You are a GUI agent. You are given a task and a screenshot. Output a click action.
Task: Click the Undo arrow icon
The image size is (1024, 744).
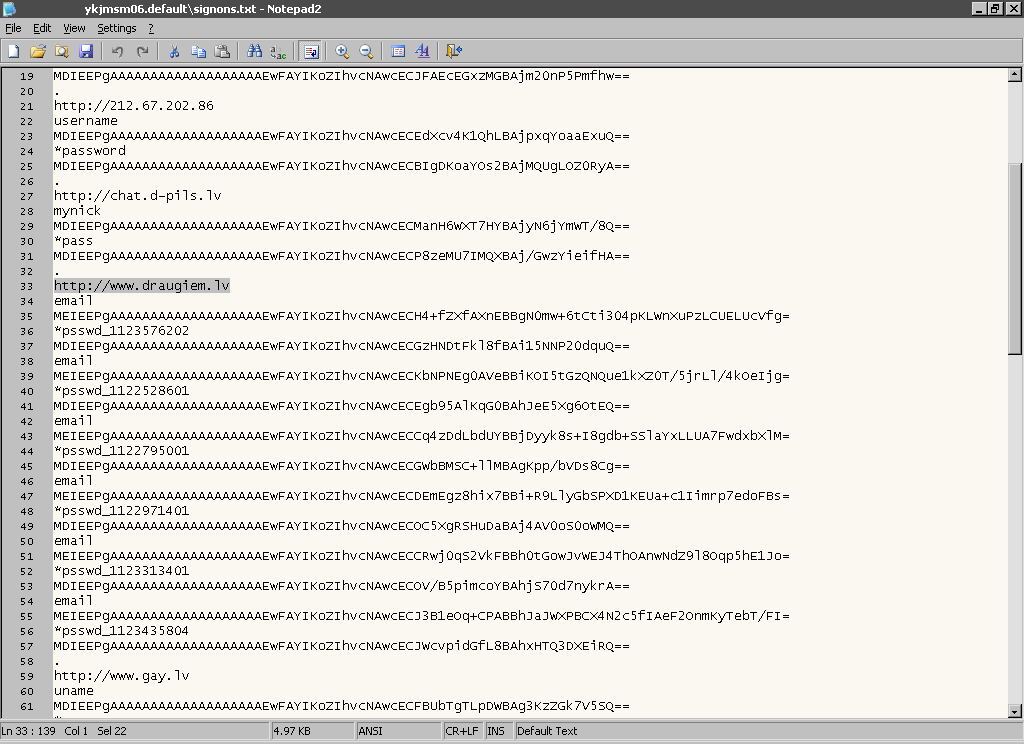pos(118,51)
